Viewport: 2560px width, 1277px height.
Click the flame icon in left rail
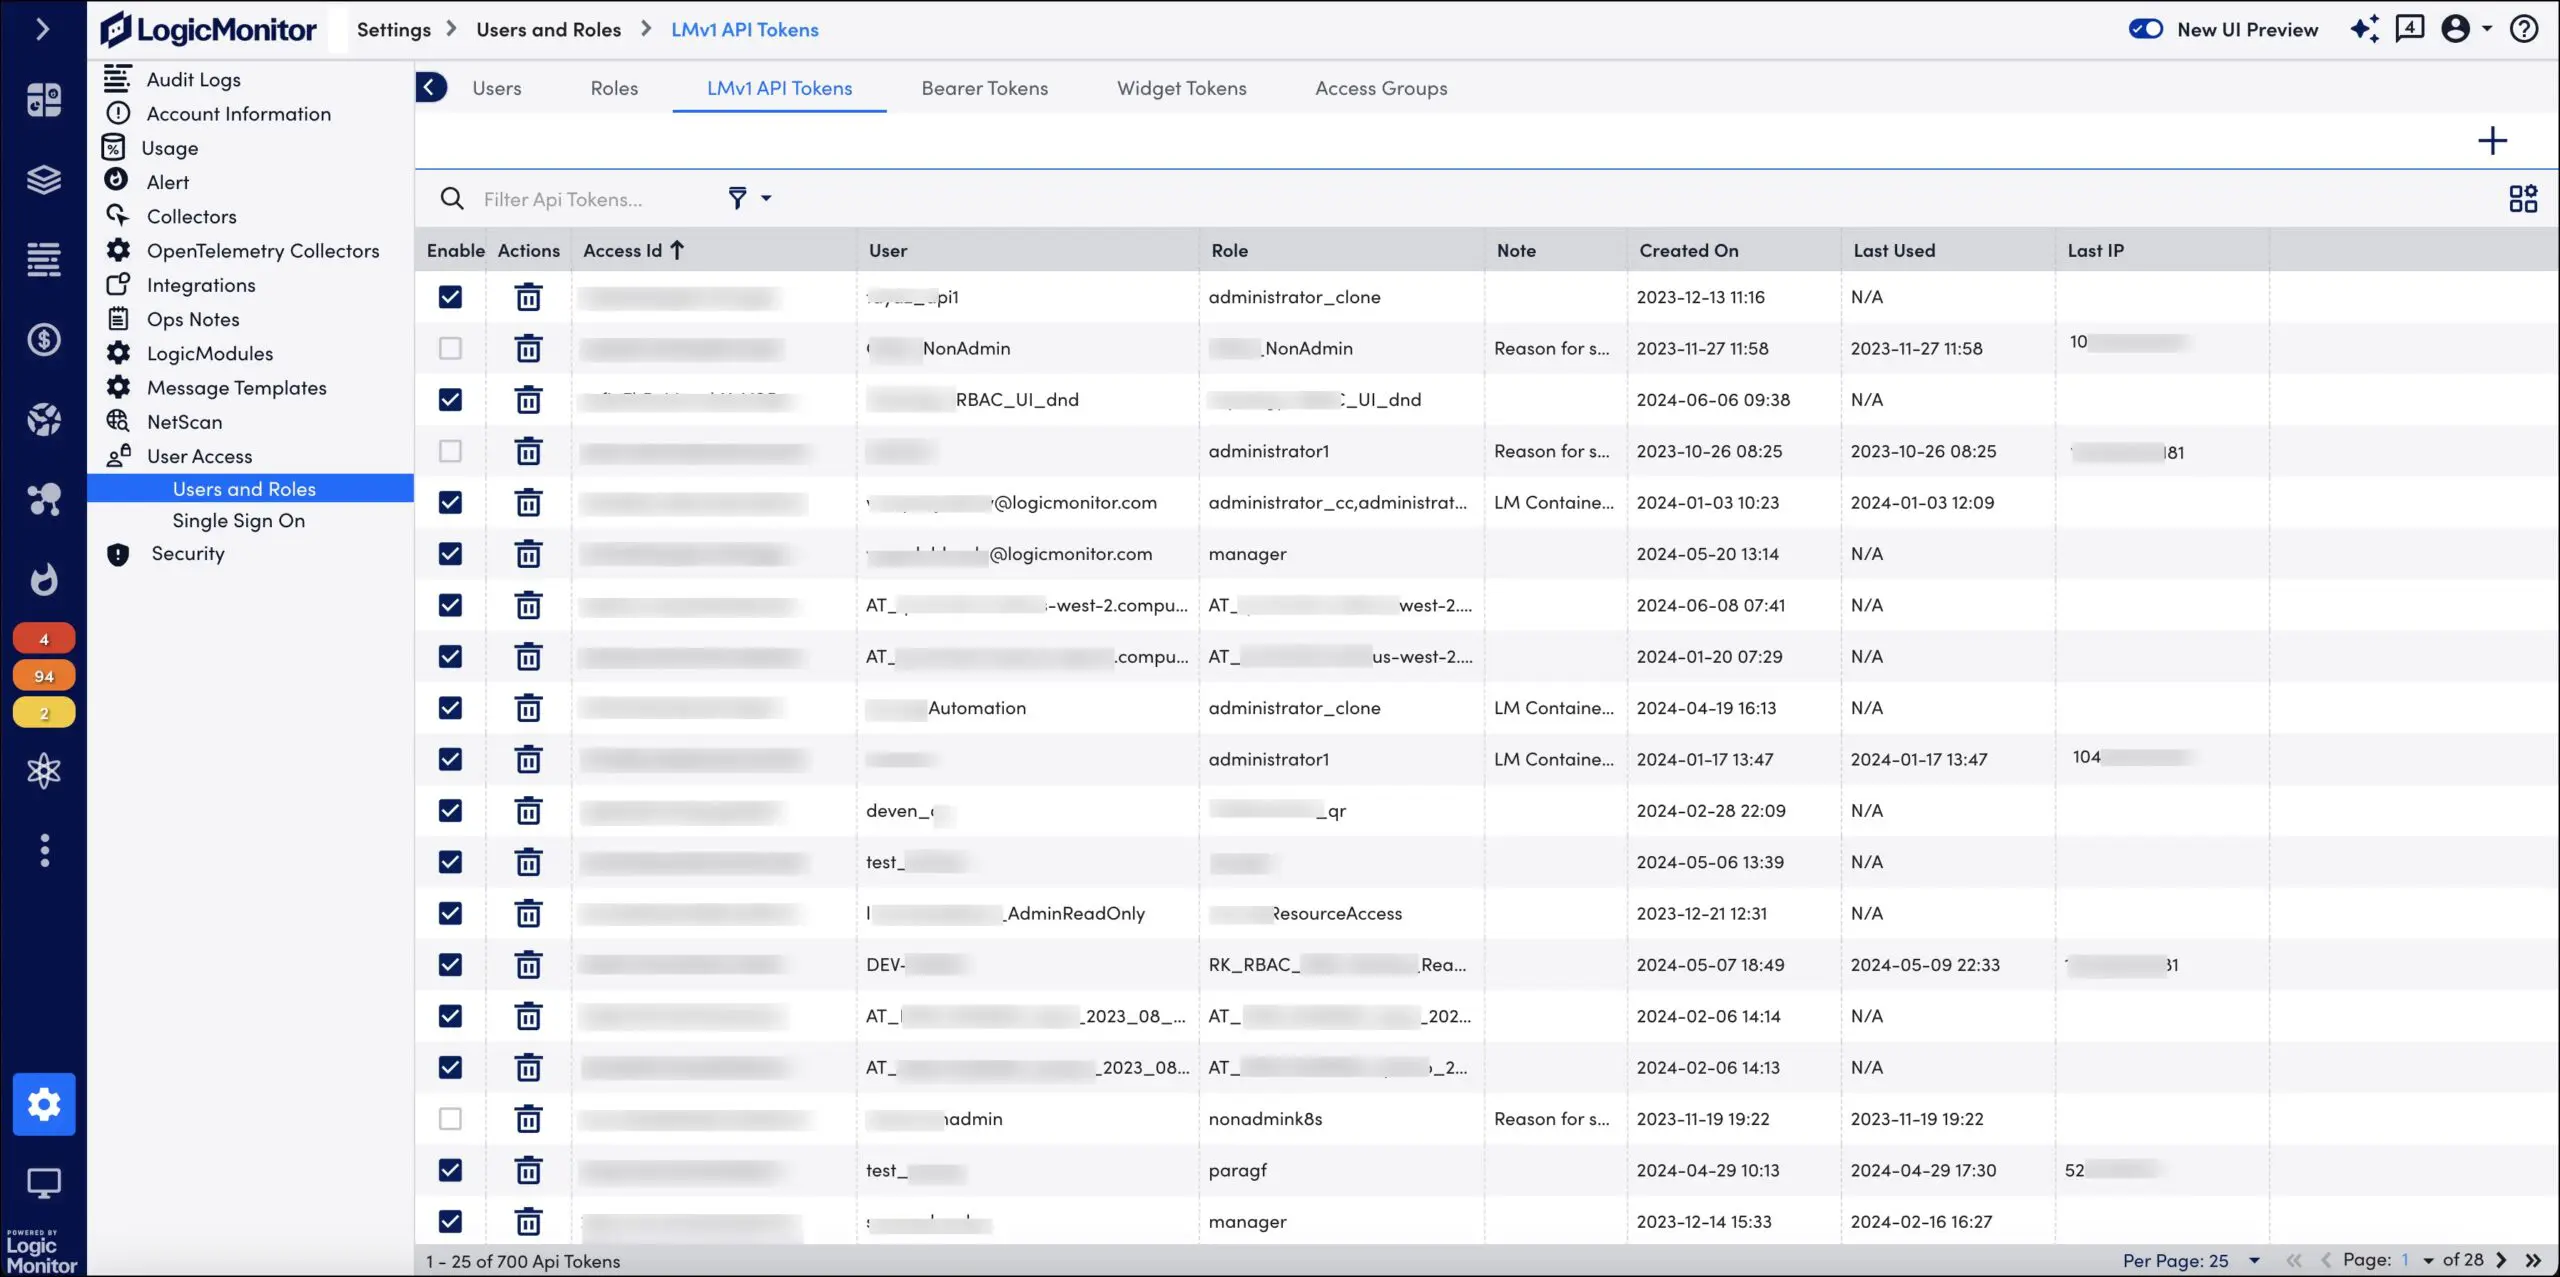[x=43, y=580]
